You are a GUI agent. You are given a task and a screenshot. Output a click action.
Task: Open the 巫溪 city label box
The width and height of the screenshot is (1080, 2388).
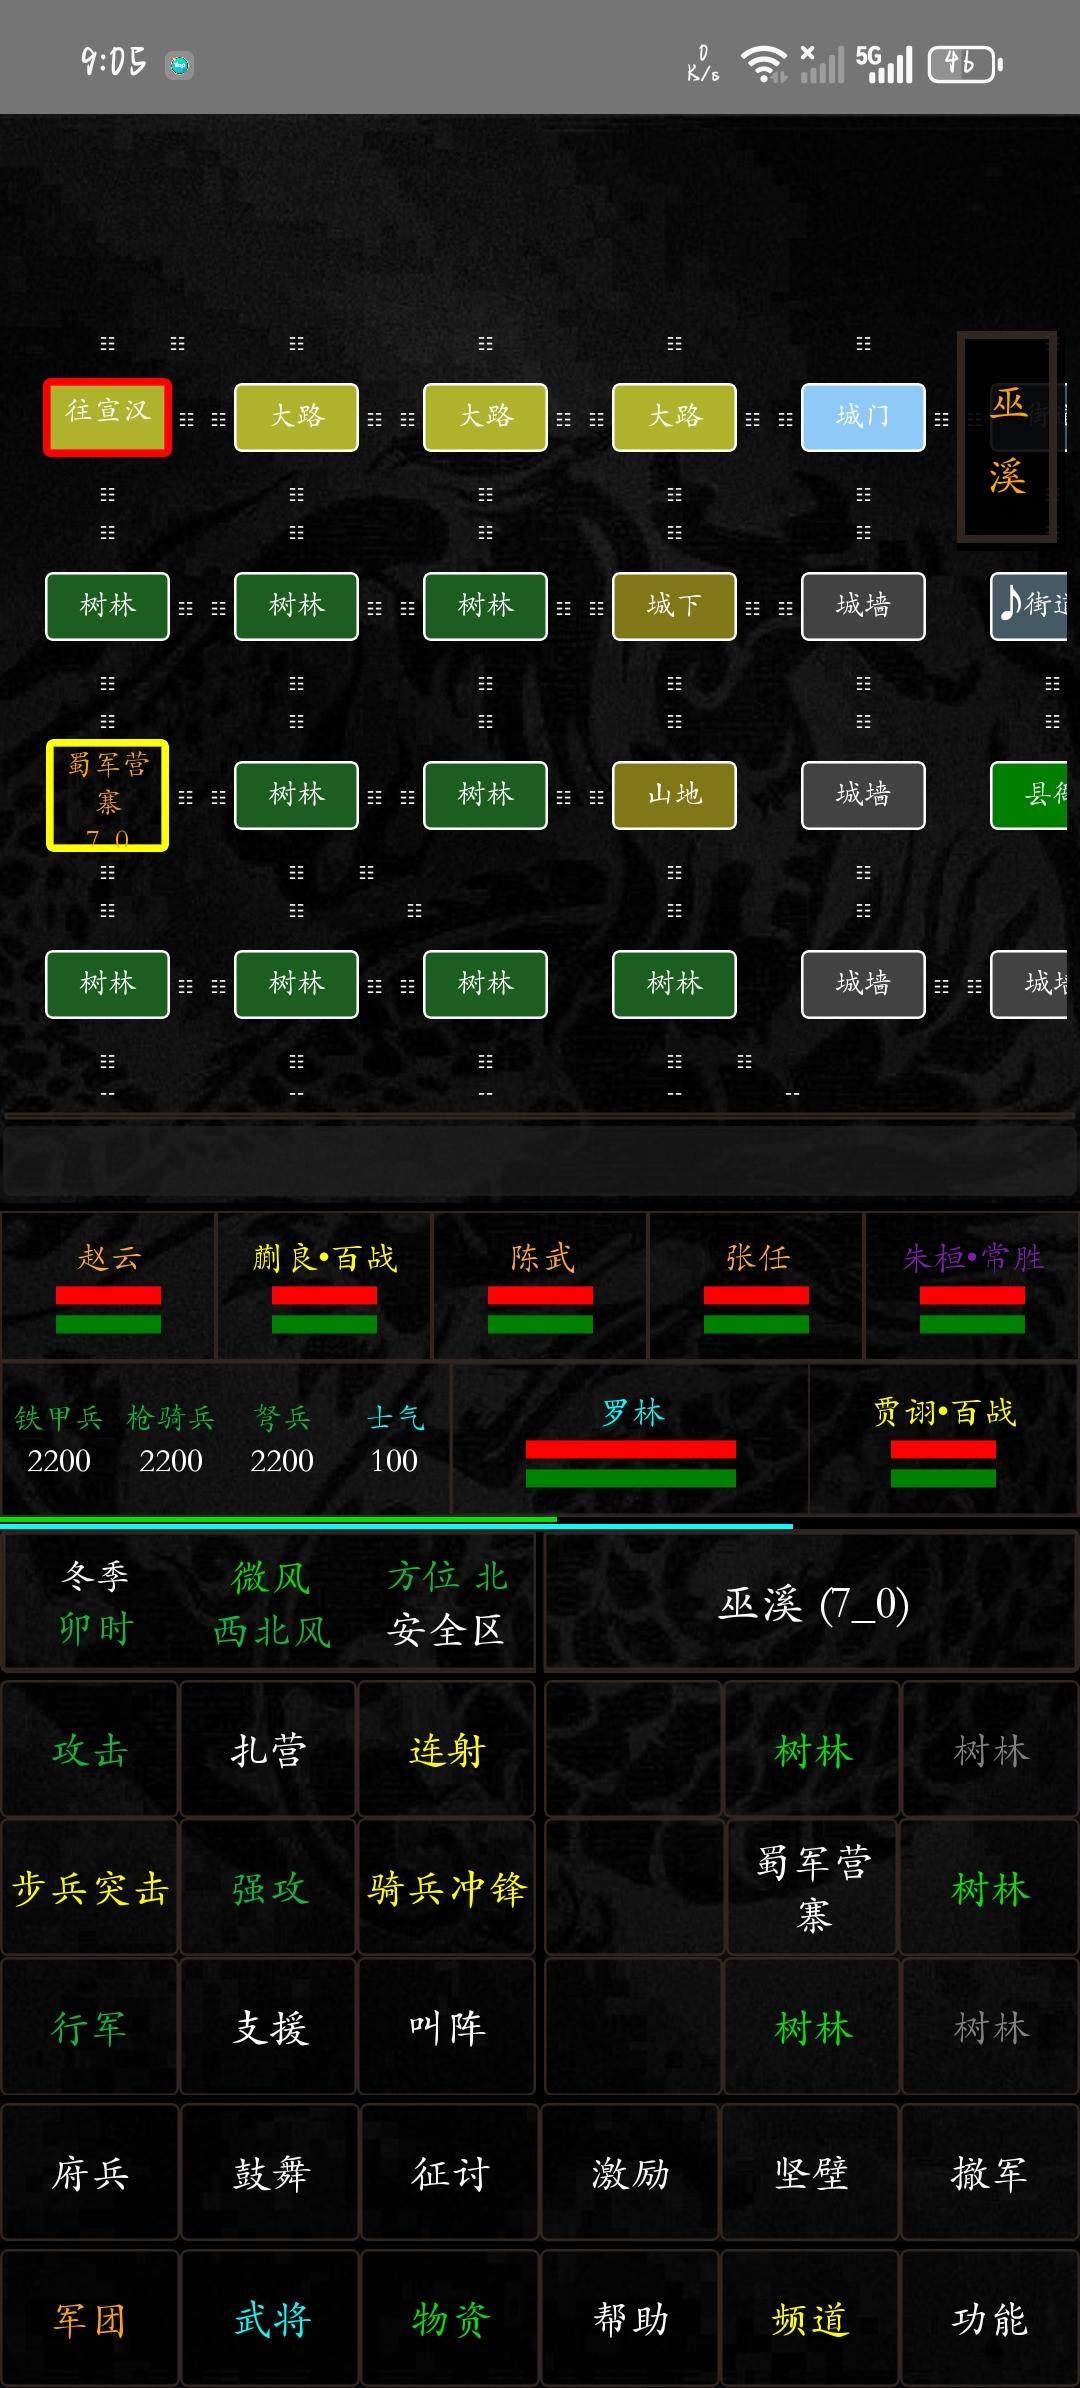tap(1007, 438)
